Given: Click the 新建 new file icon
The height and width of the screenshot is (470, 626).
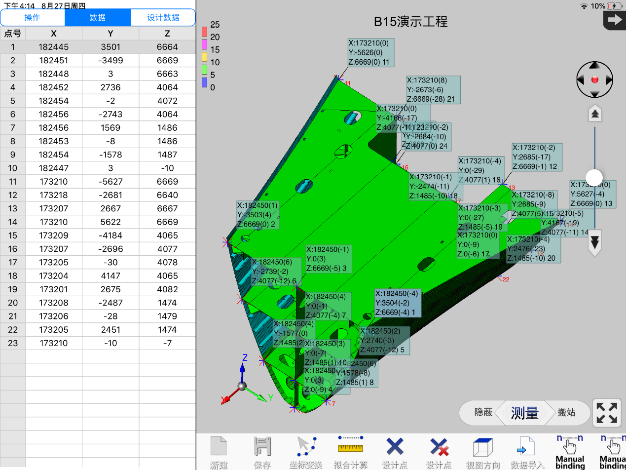Looking at the screenshot, I should tap(219, 448).
